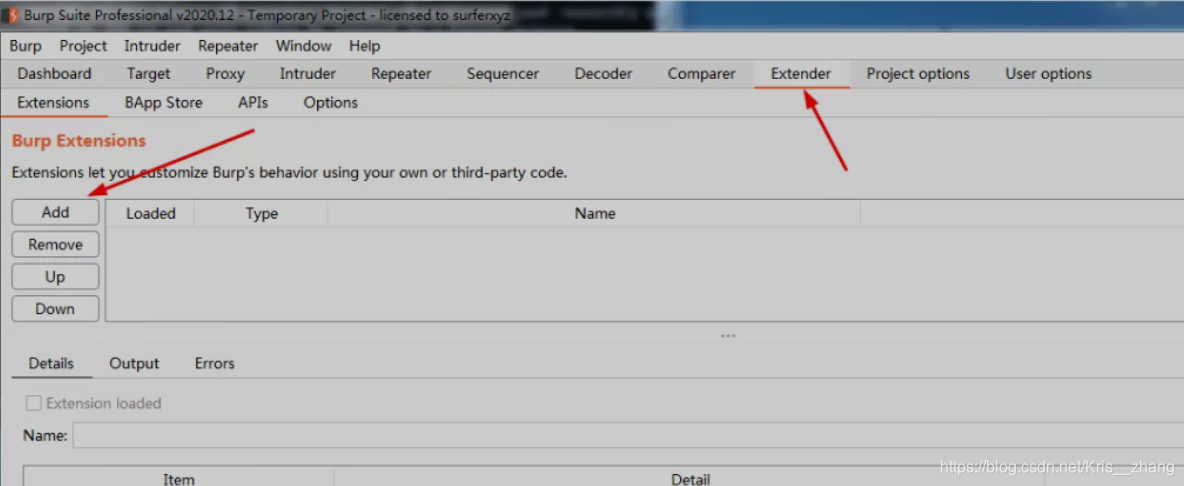Sort by the Loaded column header
1184x486 pixels.
point(150,214)
